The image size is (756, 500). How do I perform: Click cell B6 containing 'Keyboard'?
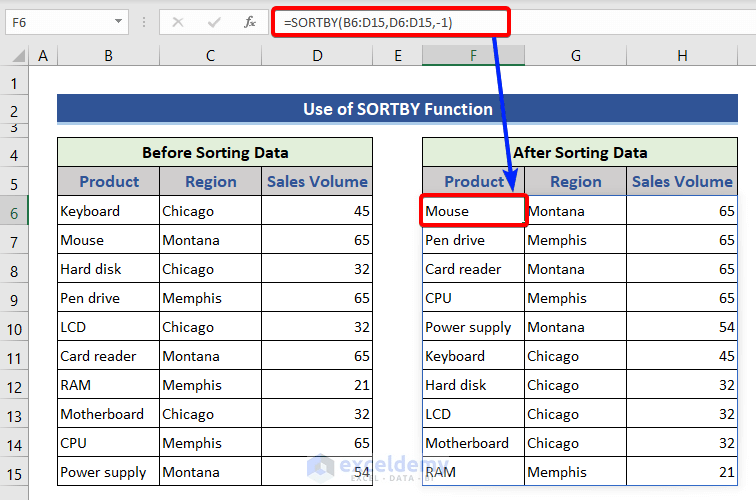point(108,211)
